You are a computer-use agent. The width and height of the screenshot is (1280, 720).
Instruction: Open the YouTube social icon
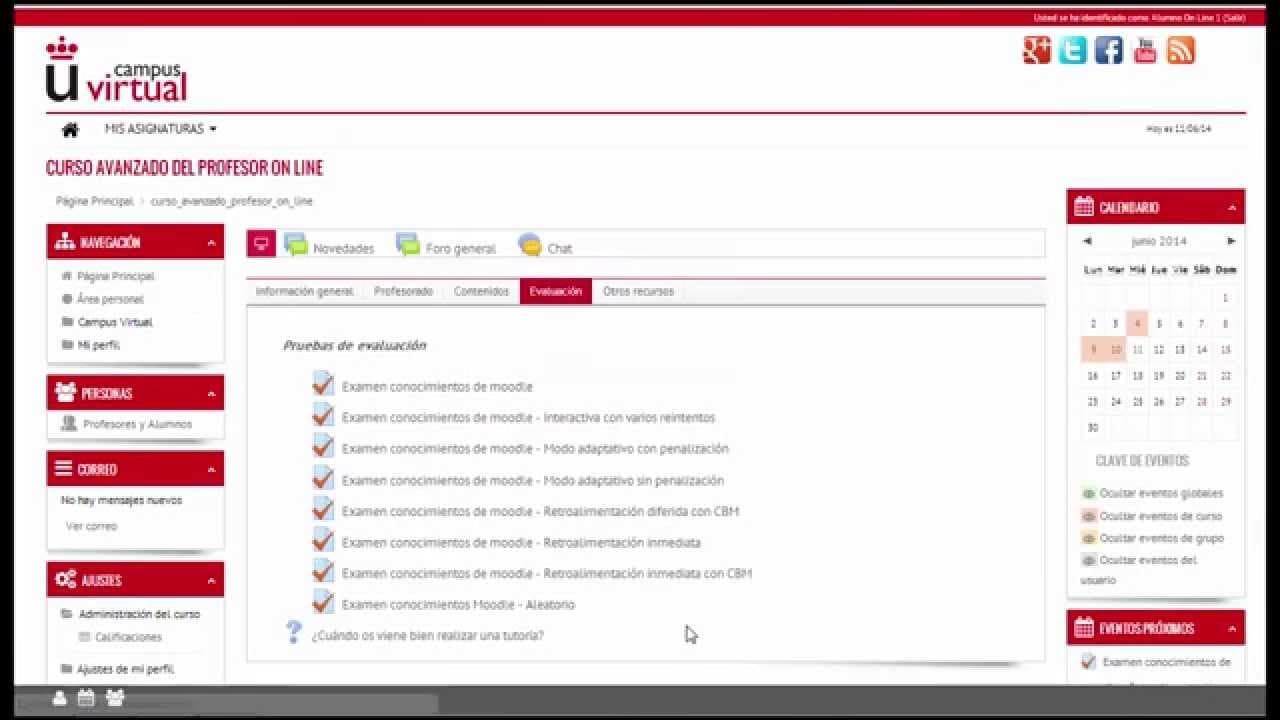(x=1145, y=50)
